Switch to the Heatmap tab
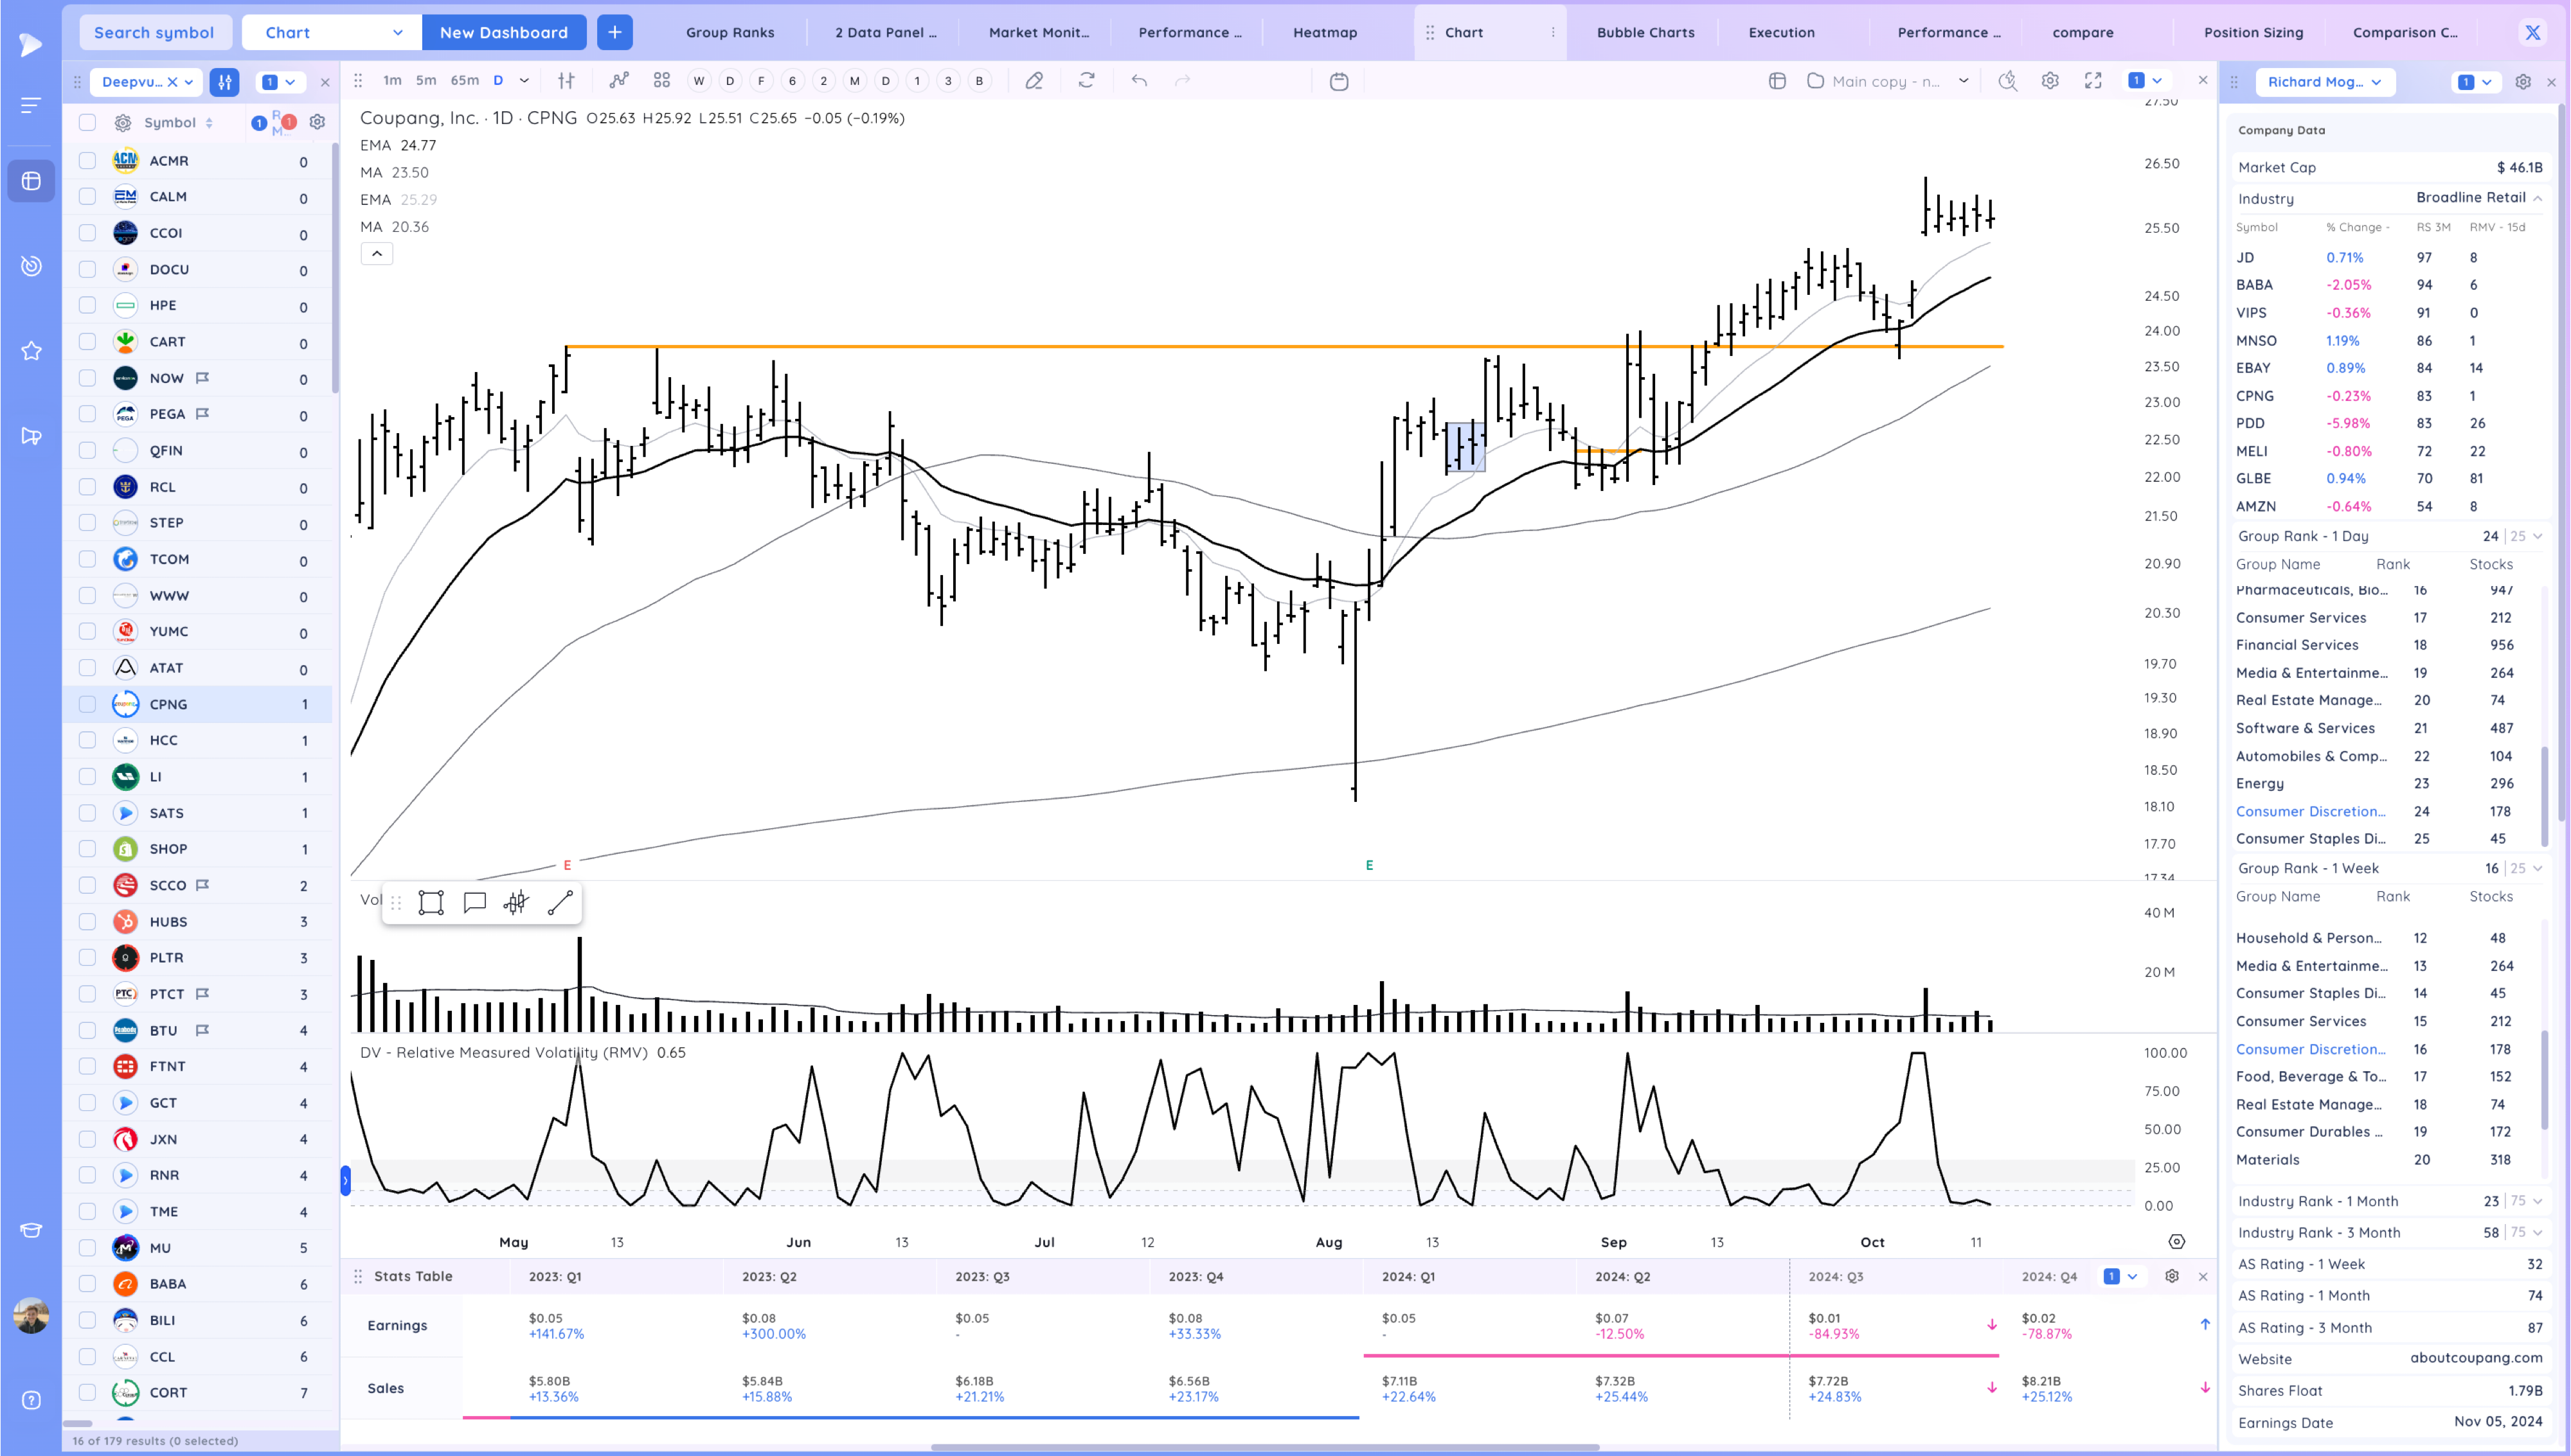 pyautogui.click(x=1324, y=32)
